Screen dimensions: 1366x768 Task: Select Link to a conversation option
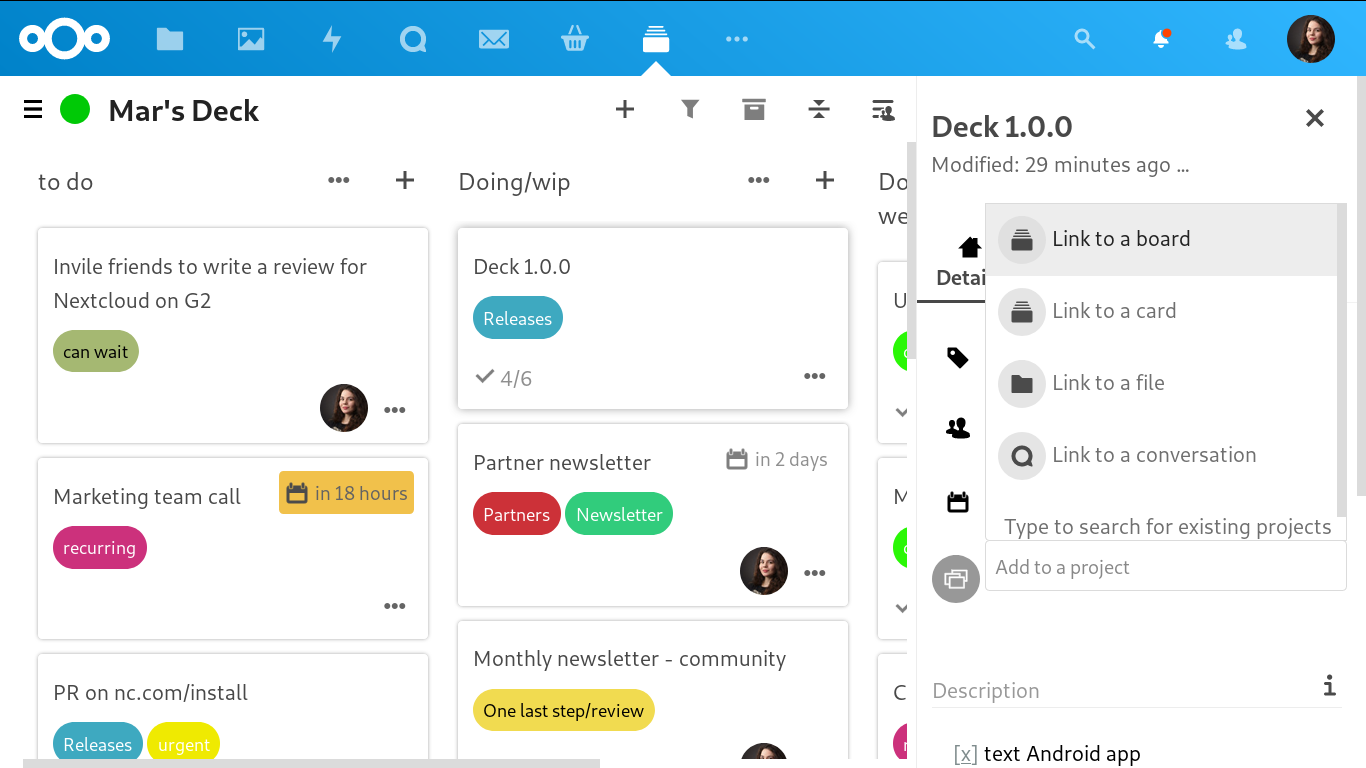click(x=1161, y=456)
